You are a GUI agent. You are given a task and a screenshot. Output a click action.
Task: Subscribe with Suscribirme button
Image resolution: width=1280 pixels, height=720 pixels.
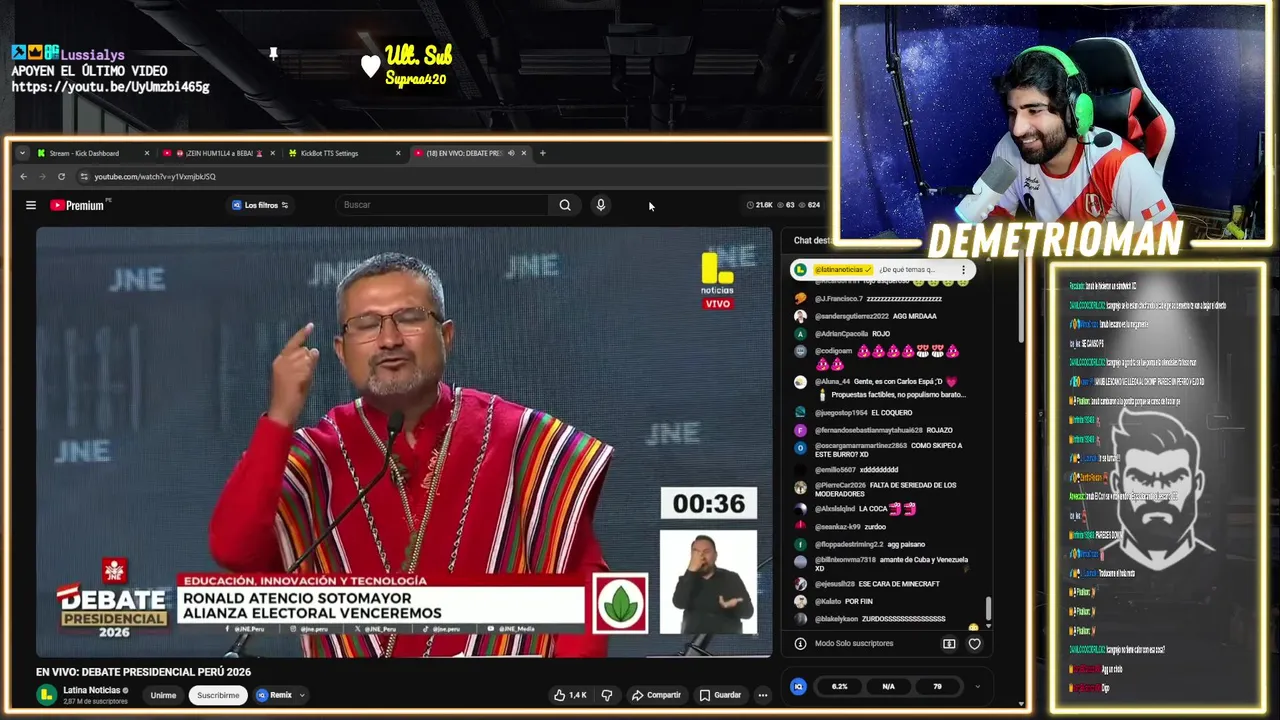[x=218, y=695]
